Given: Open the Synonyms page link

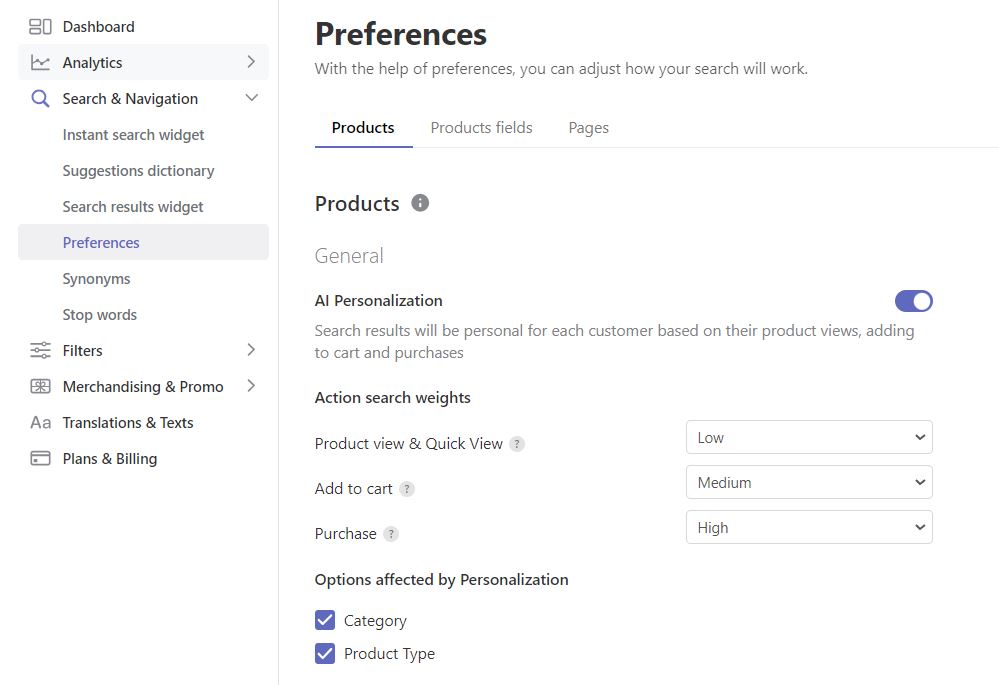Looking at the screenshot, I should (96, 279).
